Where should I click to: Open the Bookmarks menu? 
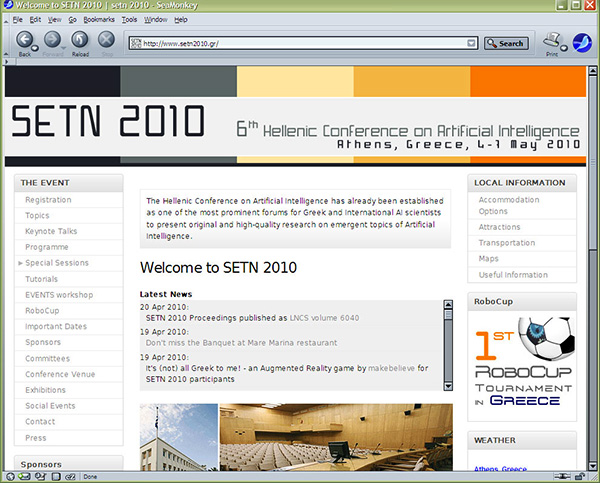pyautogui.click(x=98, y=19)
